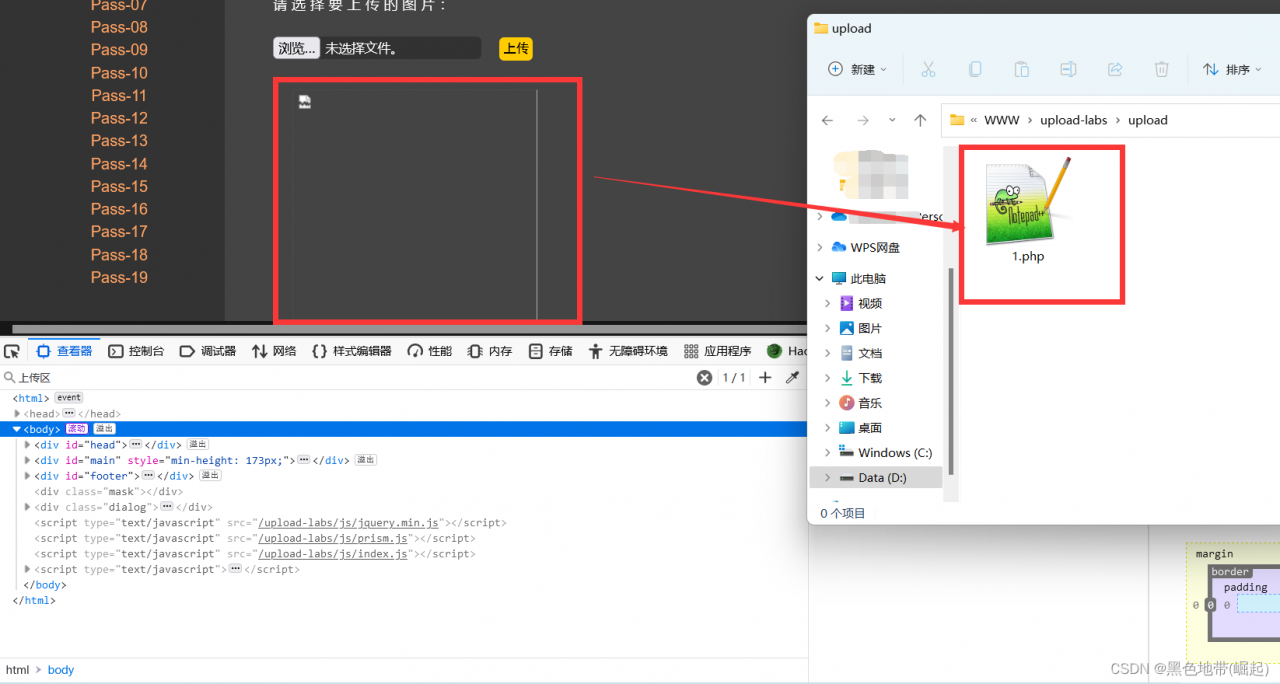Open the index.js script link
This screenshot has height=684, width=1280.
click(x=333, y=554)
